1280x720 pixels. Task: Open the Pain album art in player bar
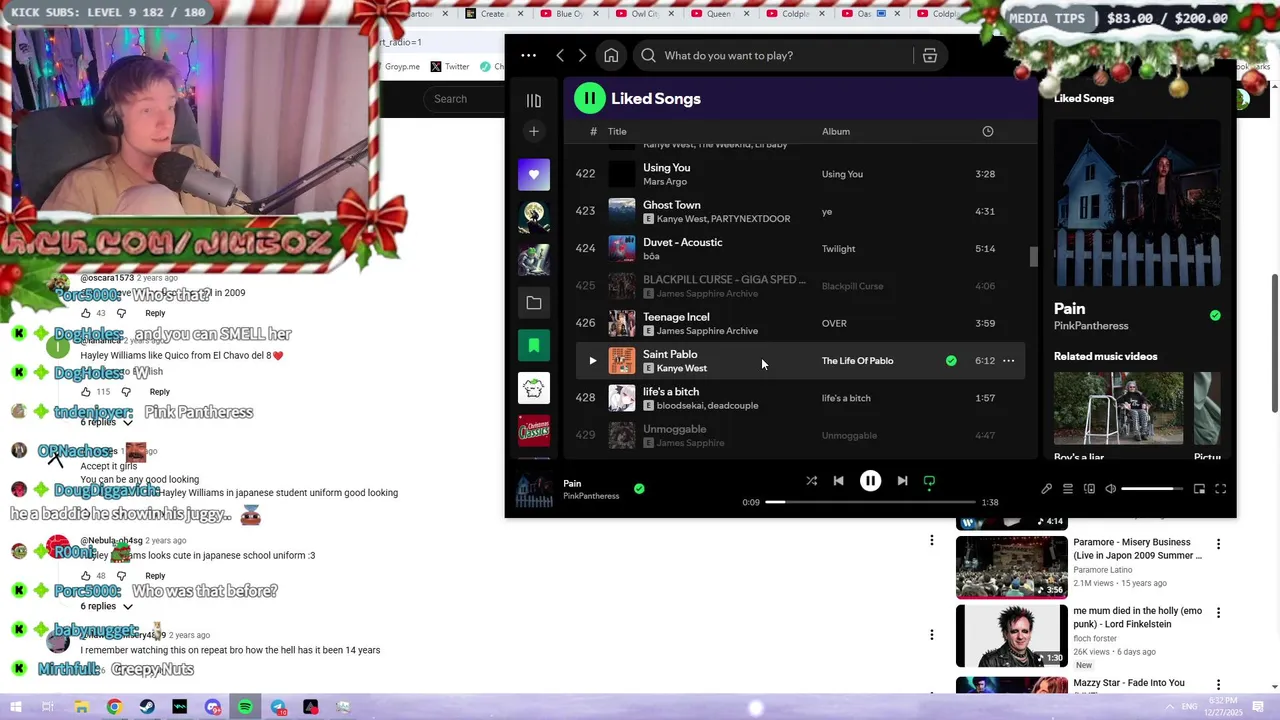(534, 491)
